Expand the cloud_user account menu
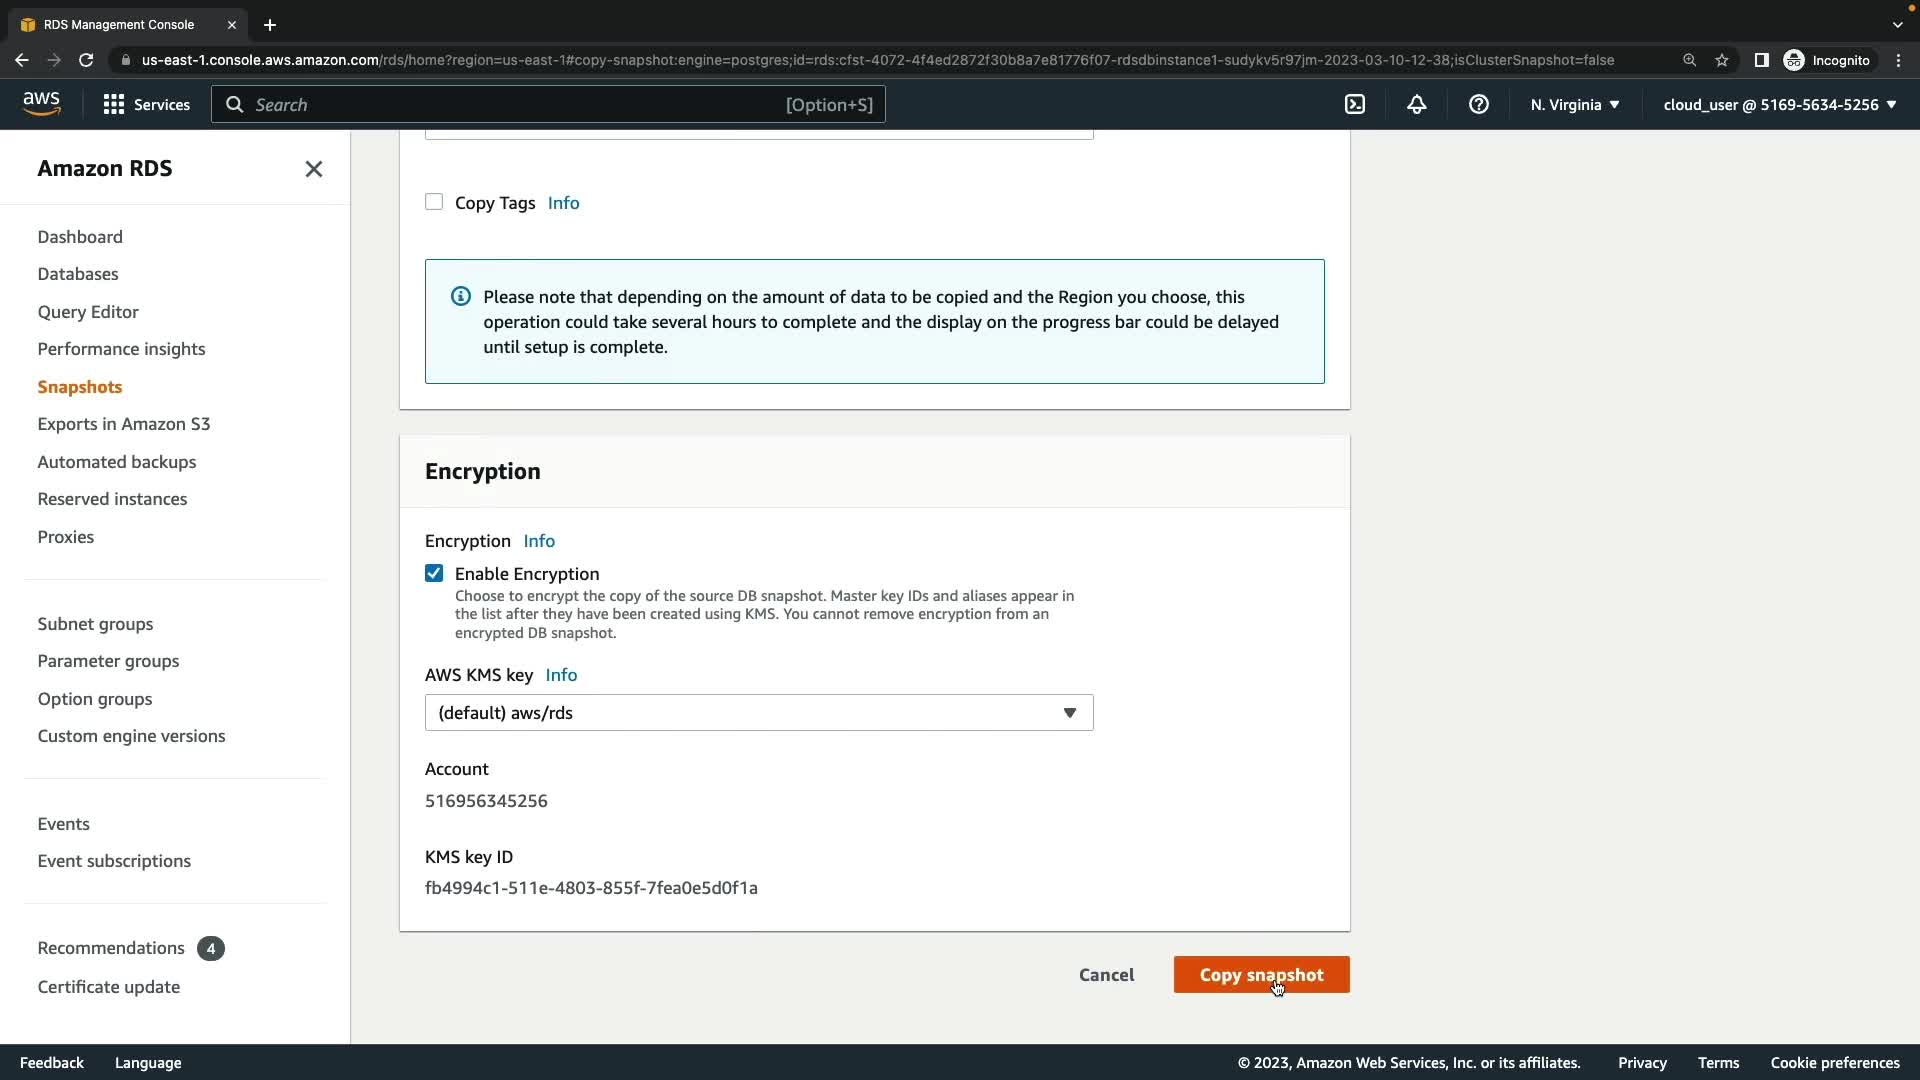 (1779, 104)
